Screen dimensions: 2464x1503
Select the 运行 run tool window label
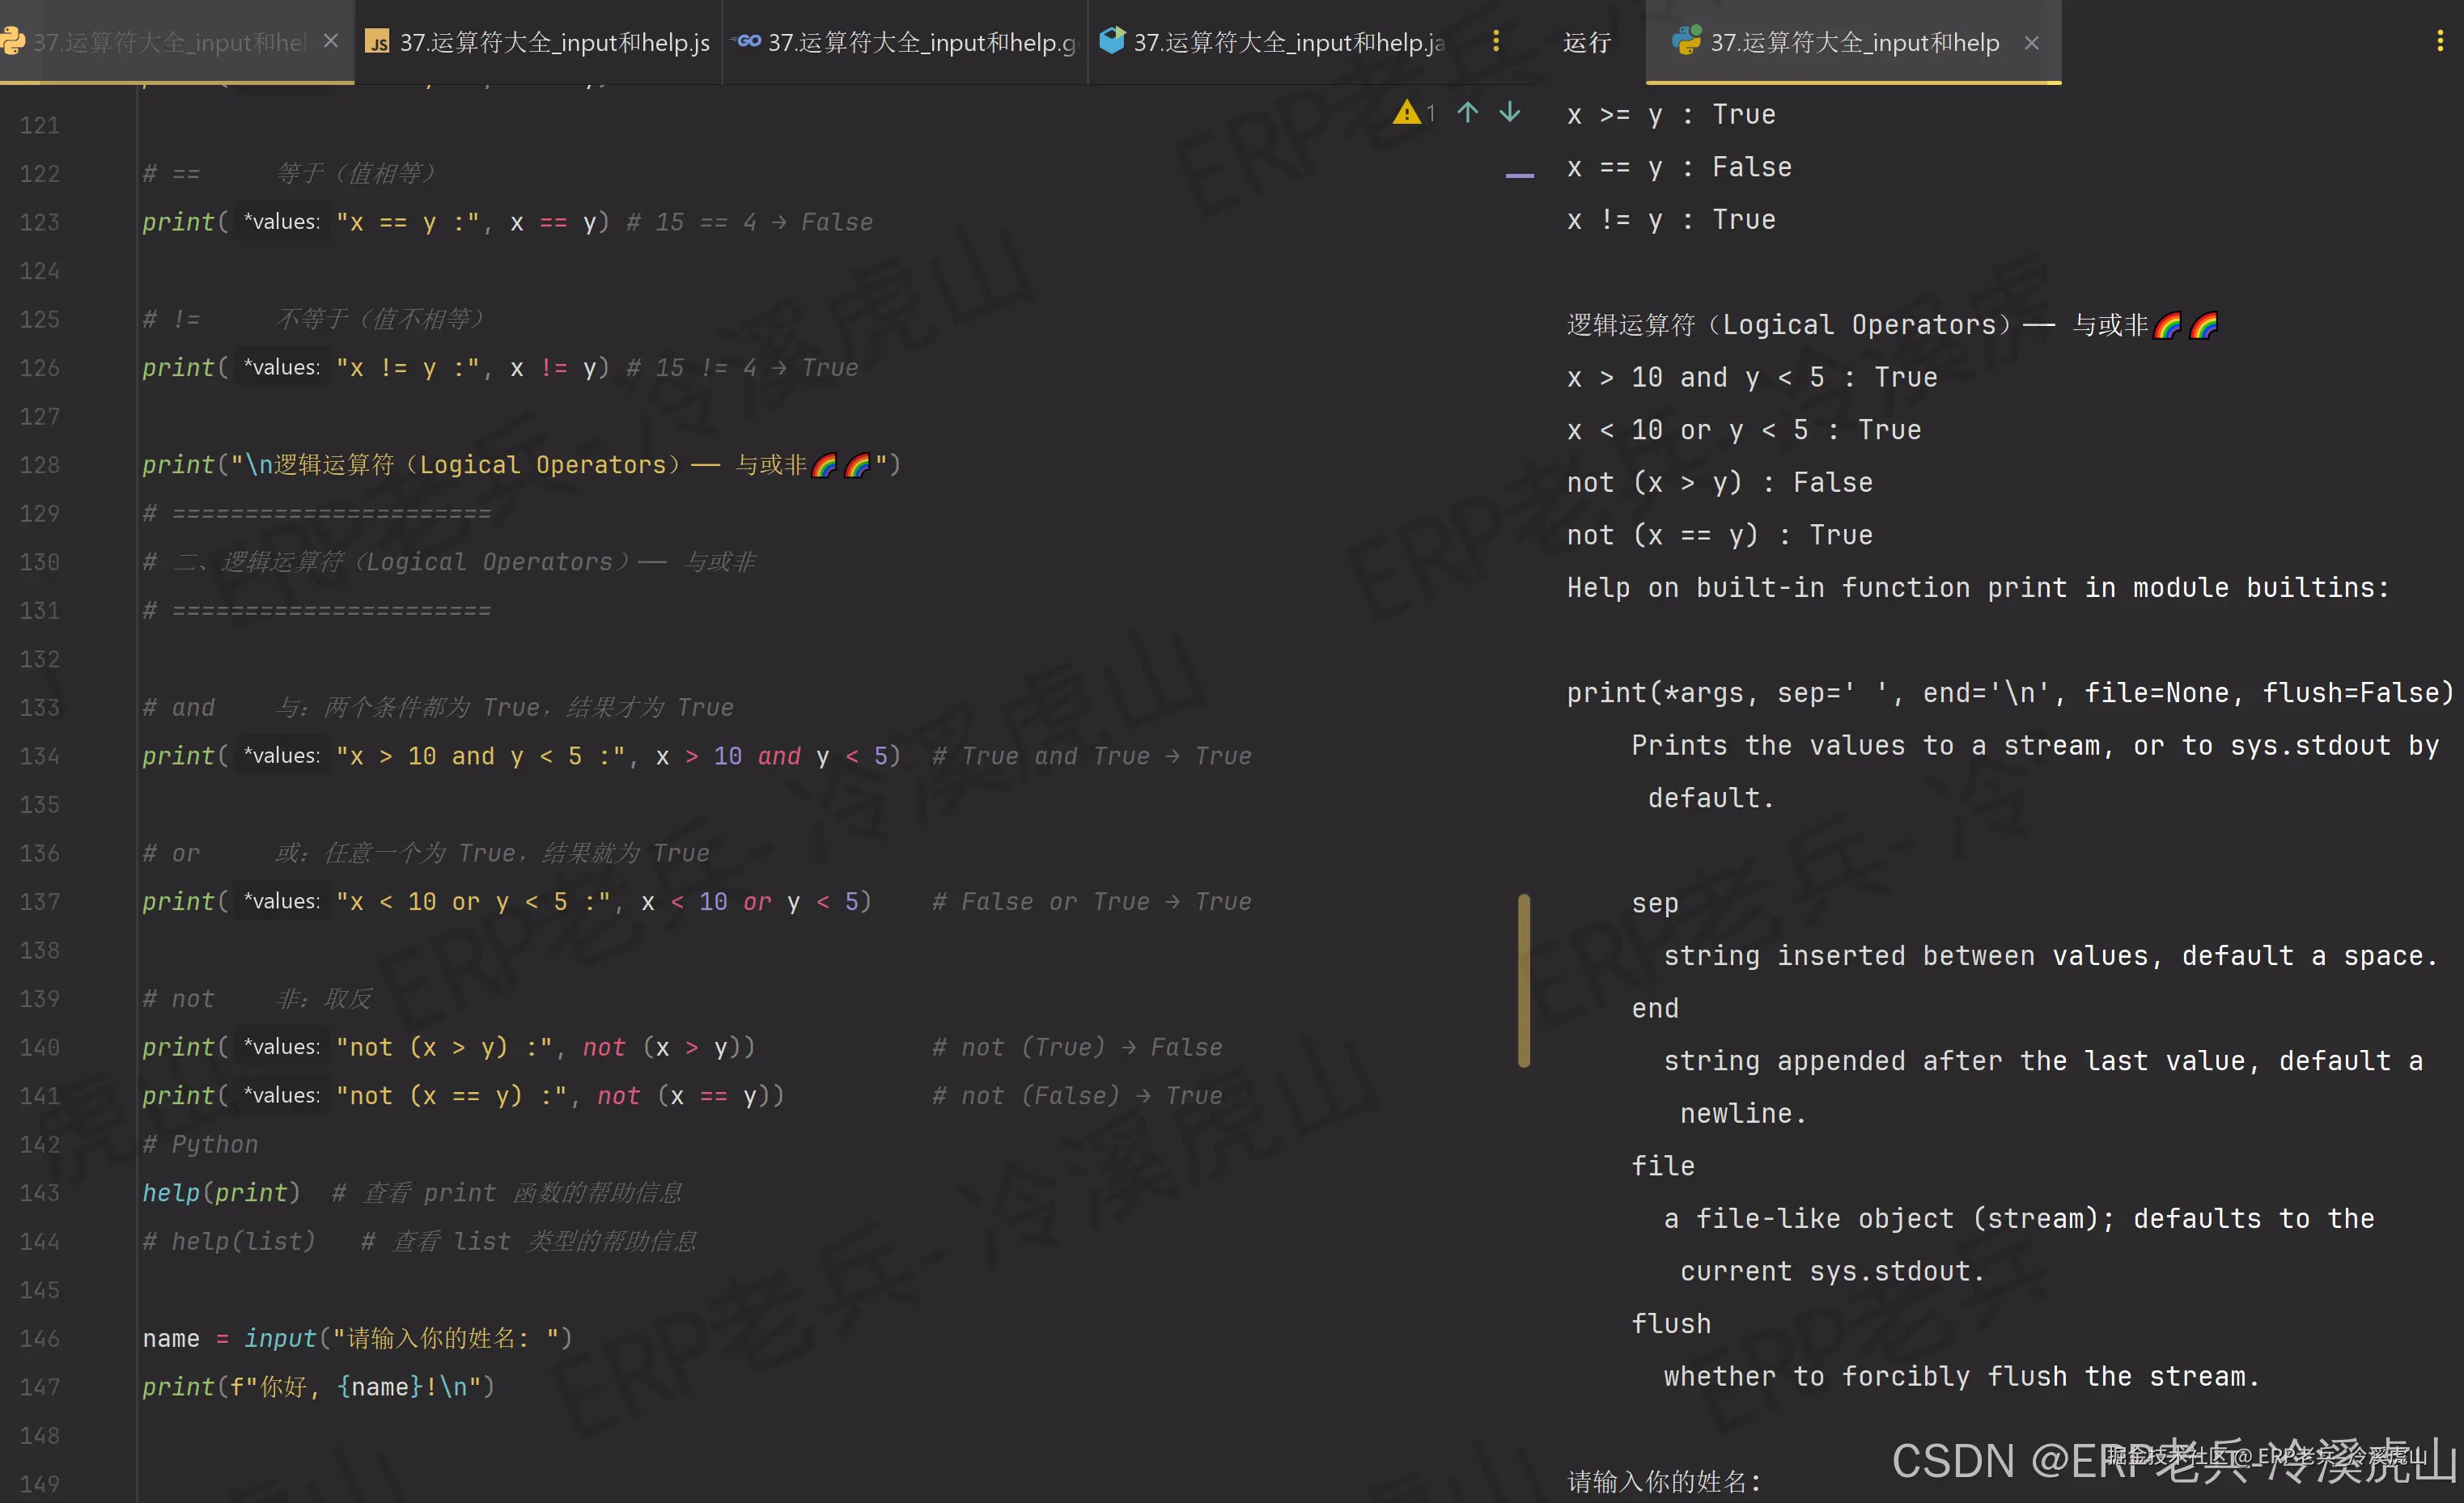[1586, 42]
